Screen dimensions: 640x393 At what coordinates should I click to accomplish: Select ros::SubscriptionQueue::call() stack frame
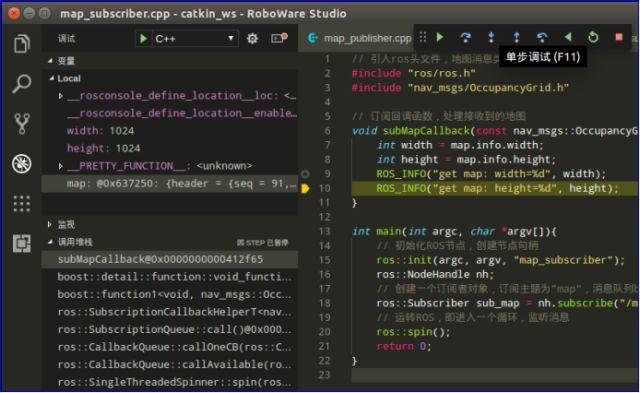click(170, 330)
